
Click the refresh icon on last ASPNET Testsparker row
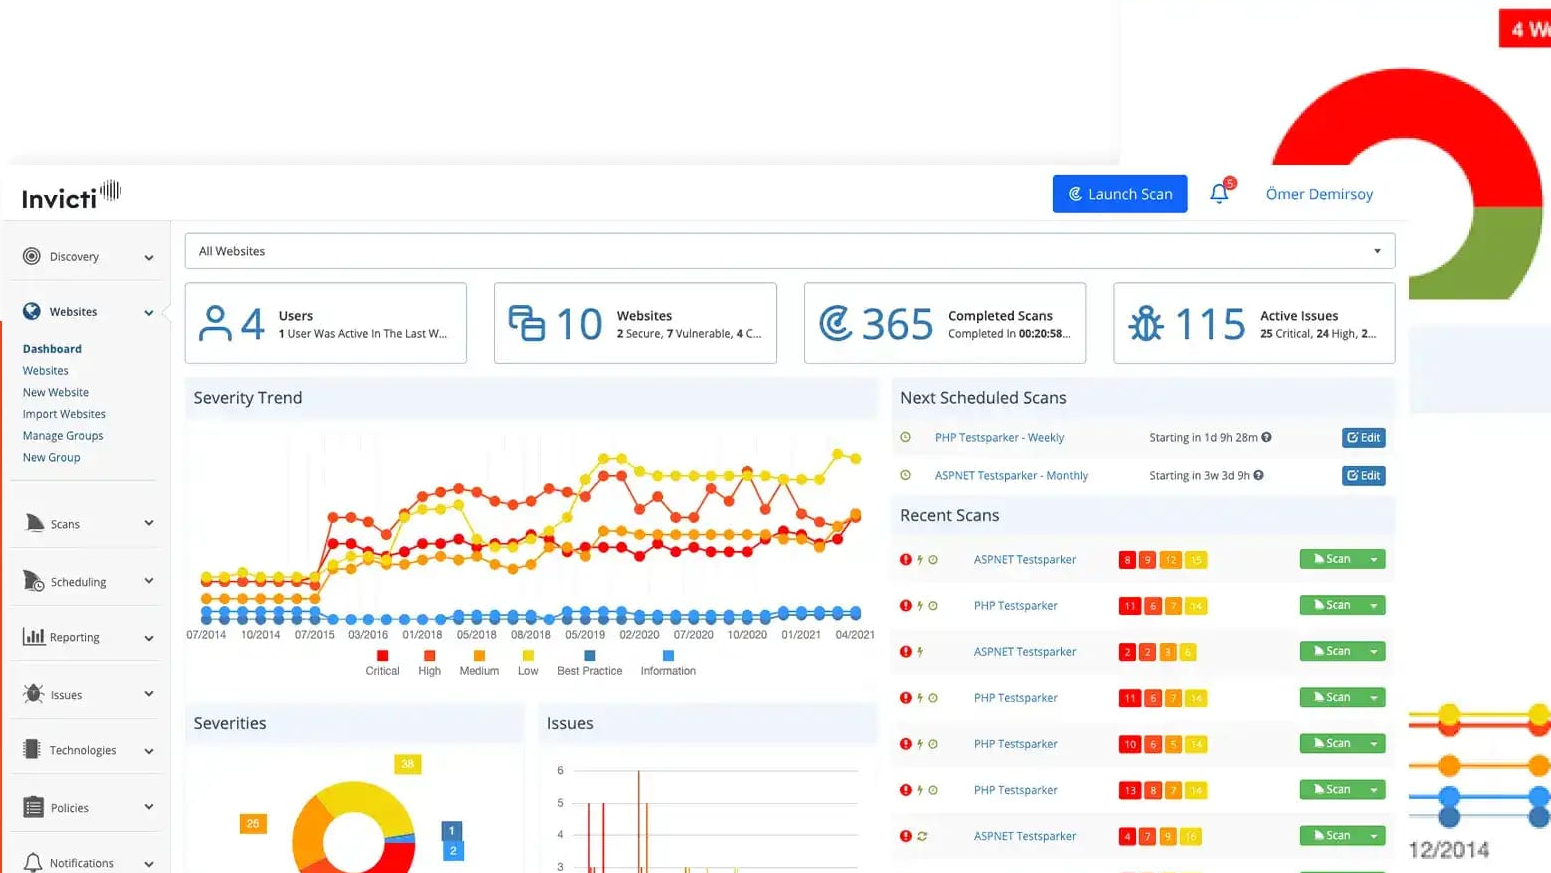coord(922,836)
